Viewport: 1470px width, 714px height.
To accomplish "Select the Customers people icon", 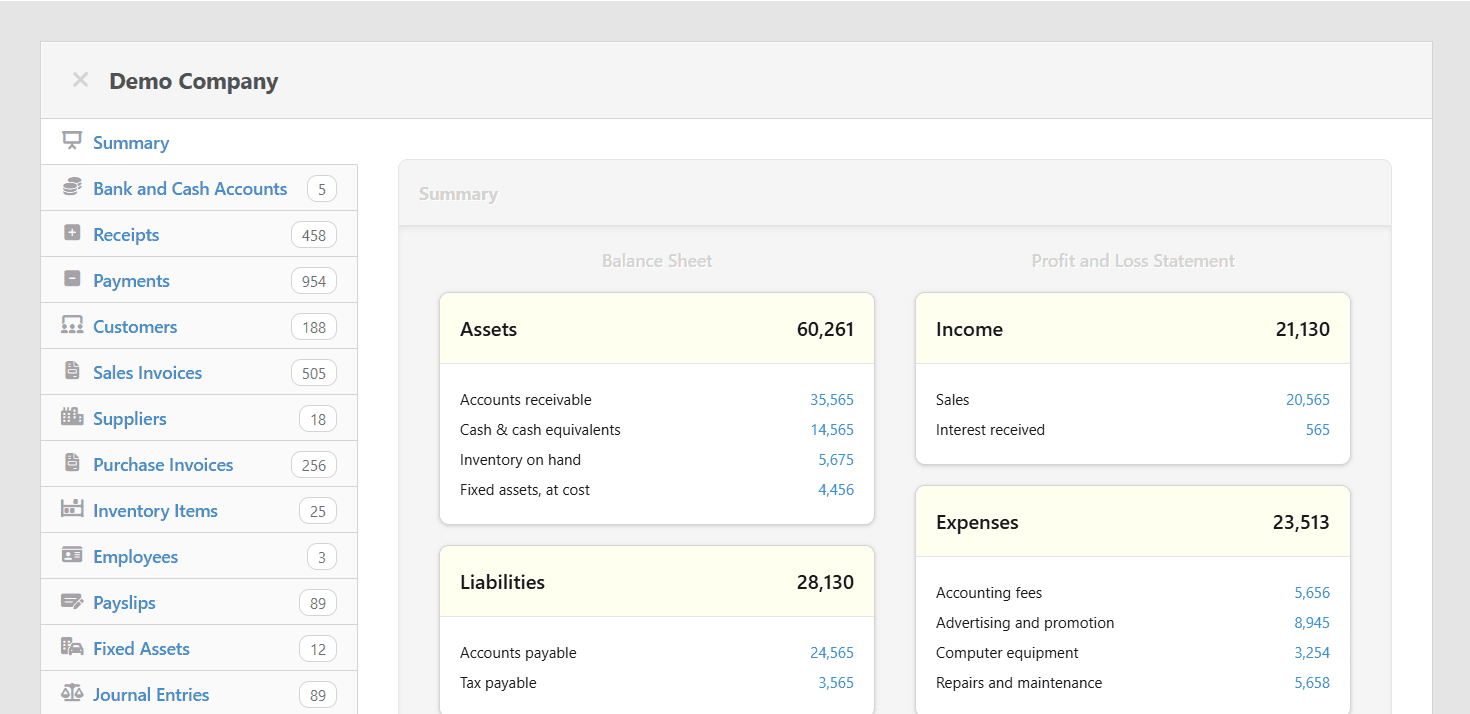I will 71,324.
